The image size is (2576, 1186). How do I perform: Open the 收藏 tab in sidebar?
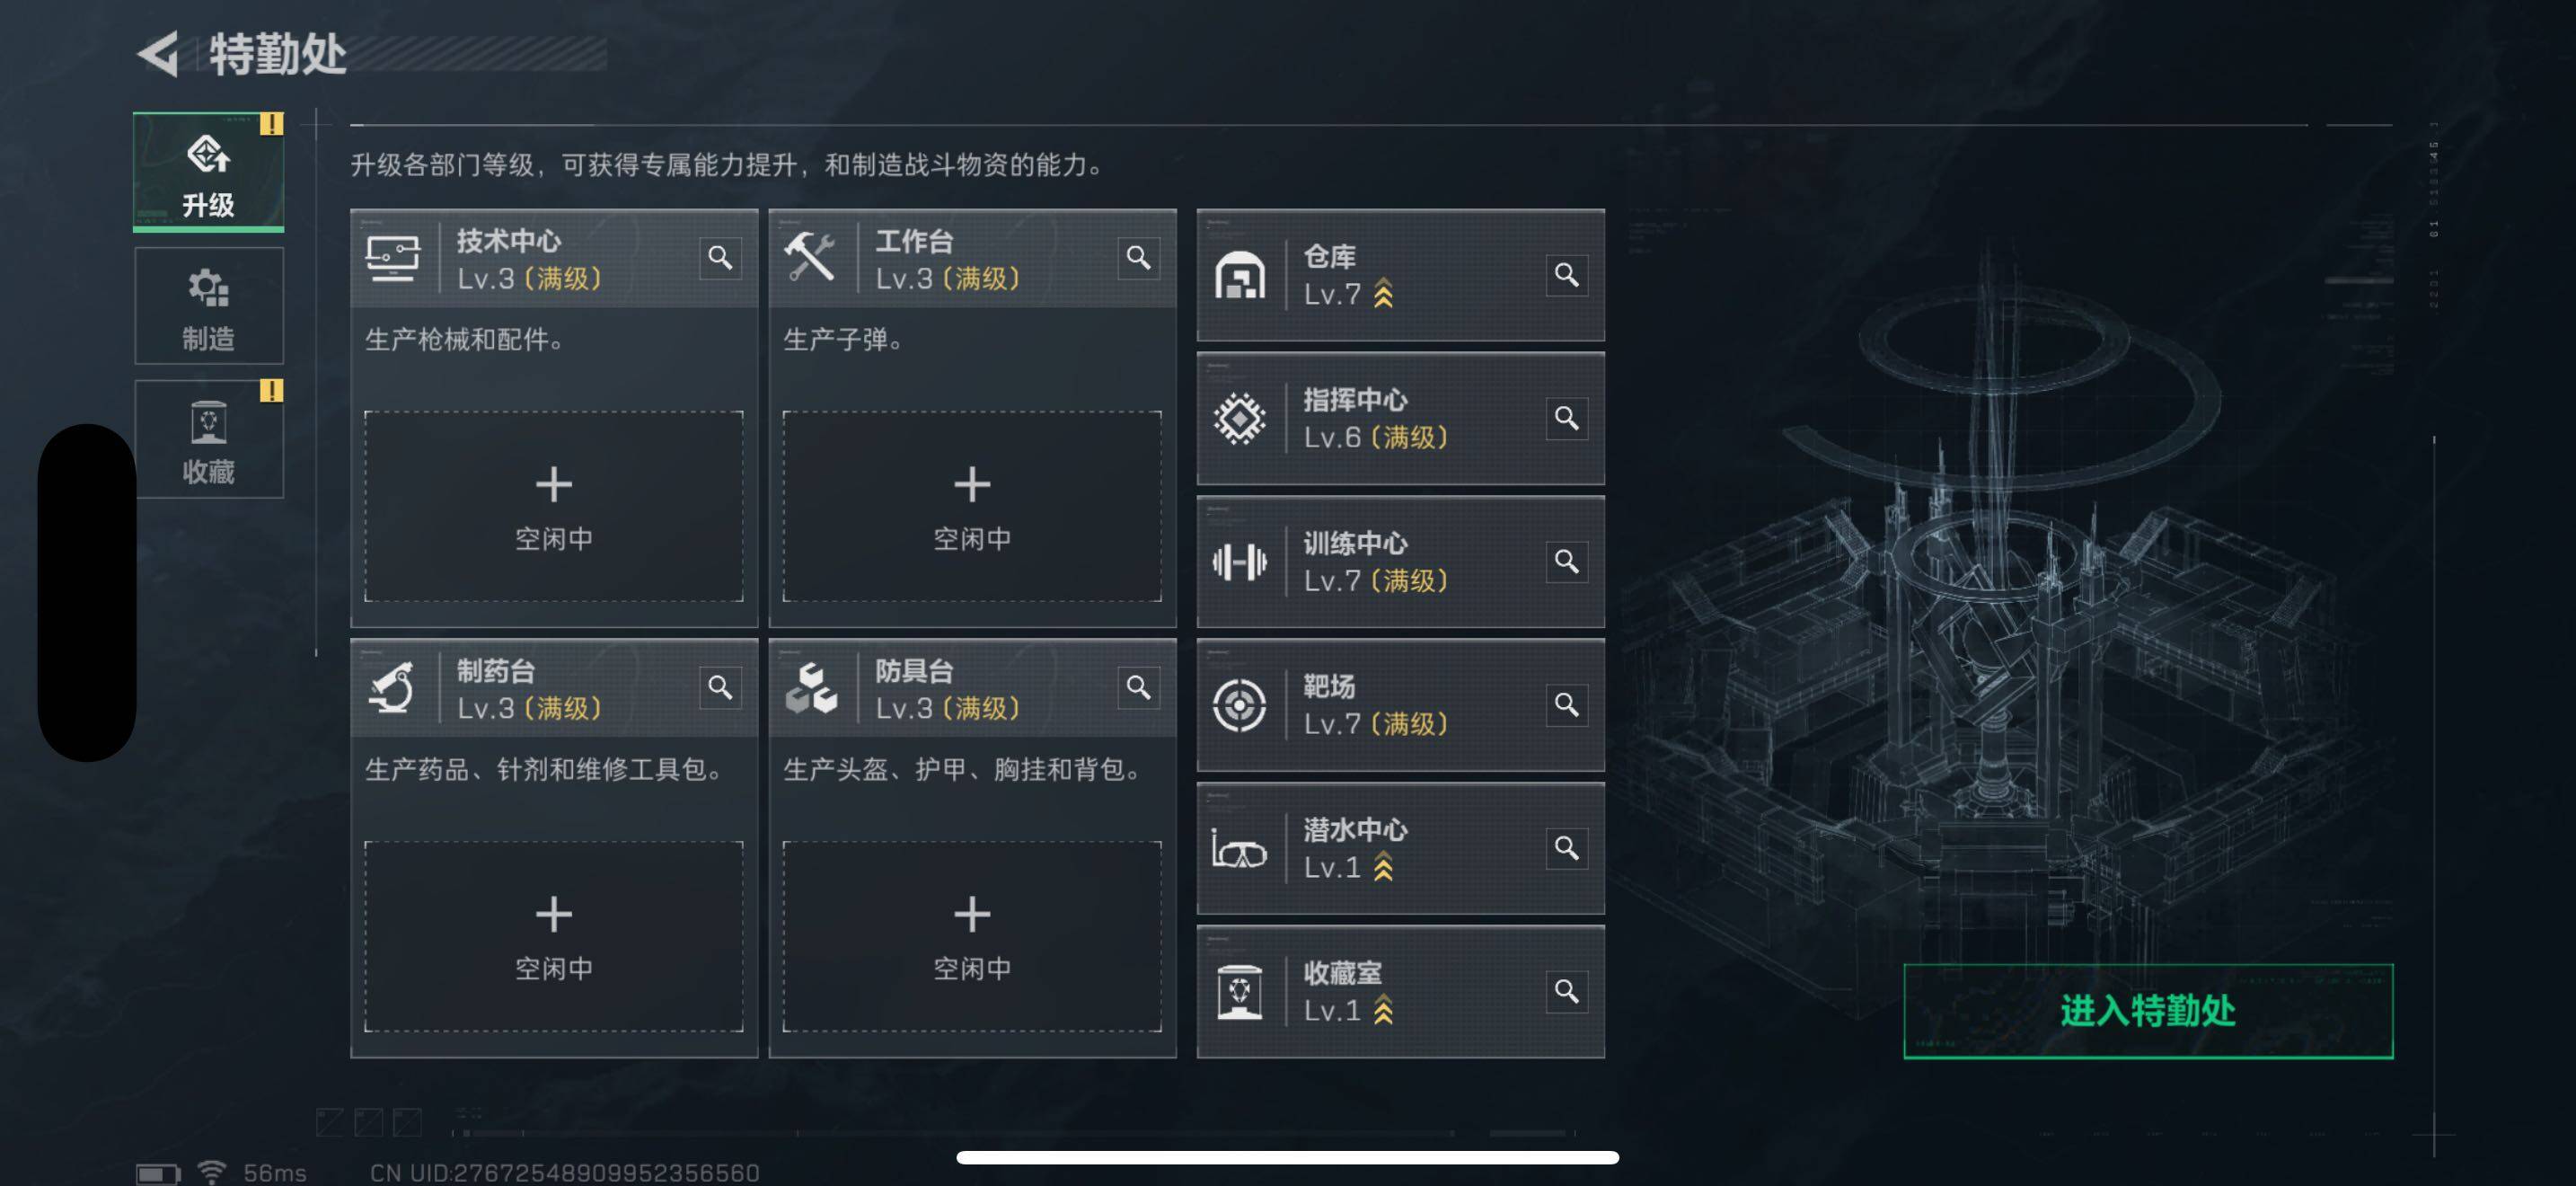tap(209, 439)
